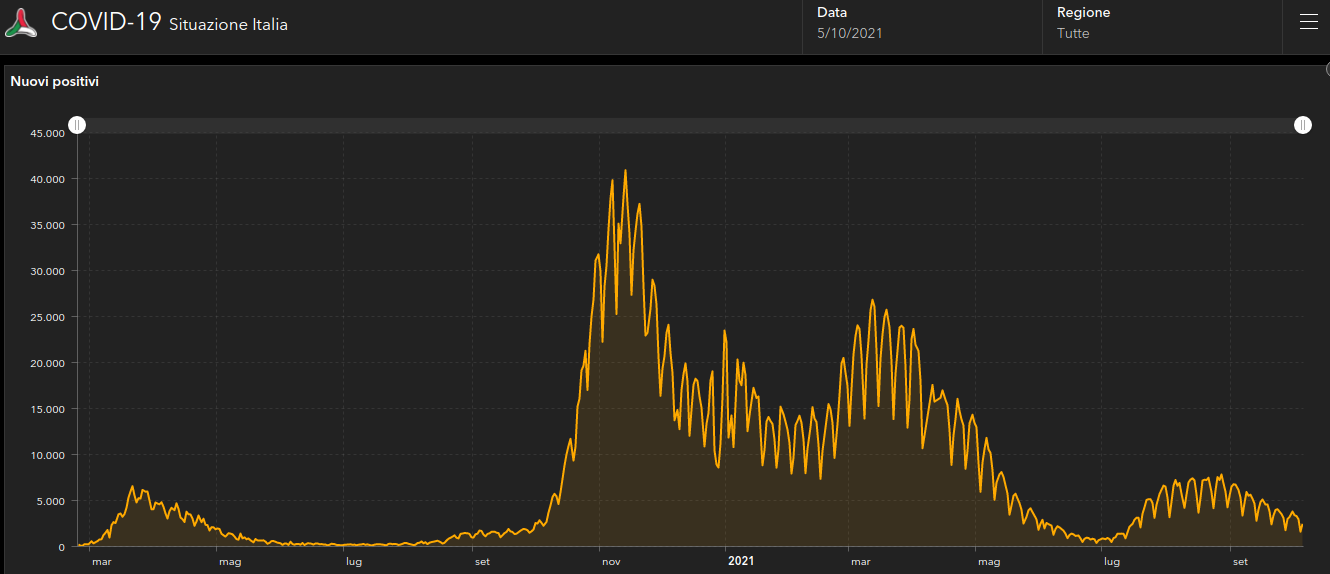Click the first wave peak in spring 2020
1330x574 pixels.
click(x=133, y=486)
